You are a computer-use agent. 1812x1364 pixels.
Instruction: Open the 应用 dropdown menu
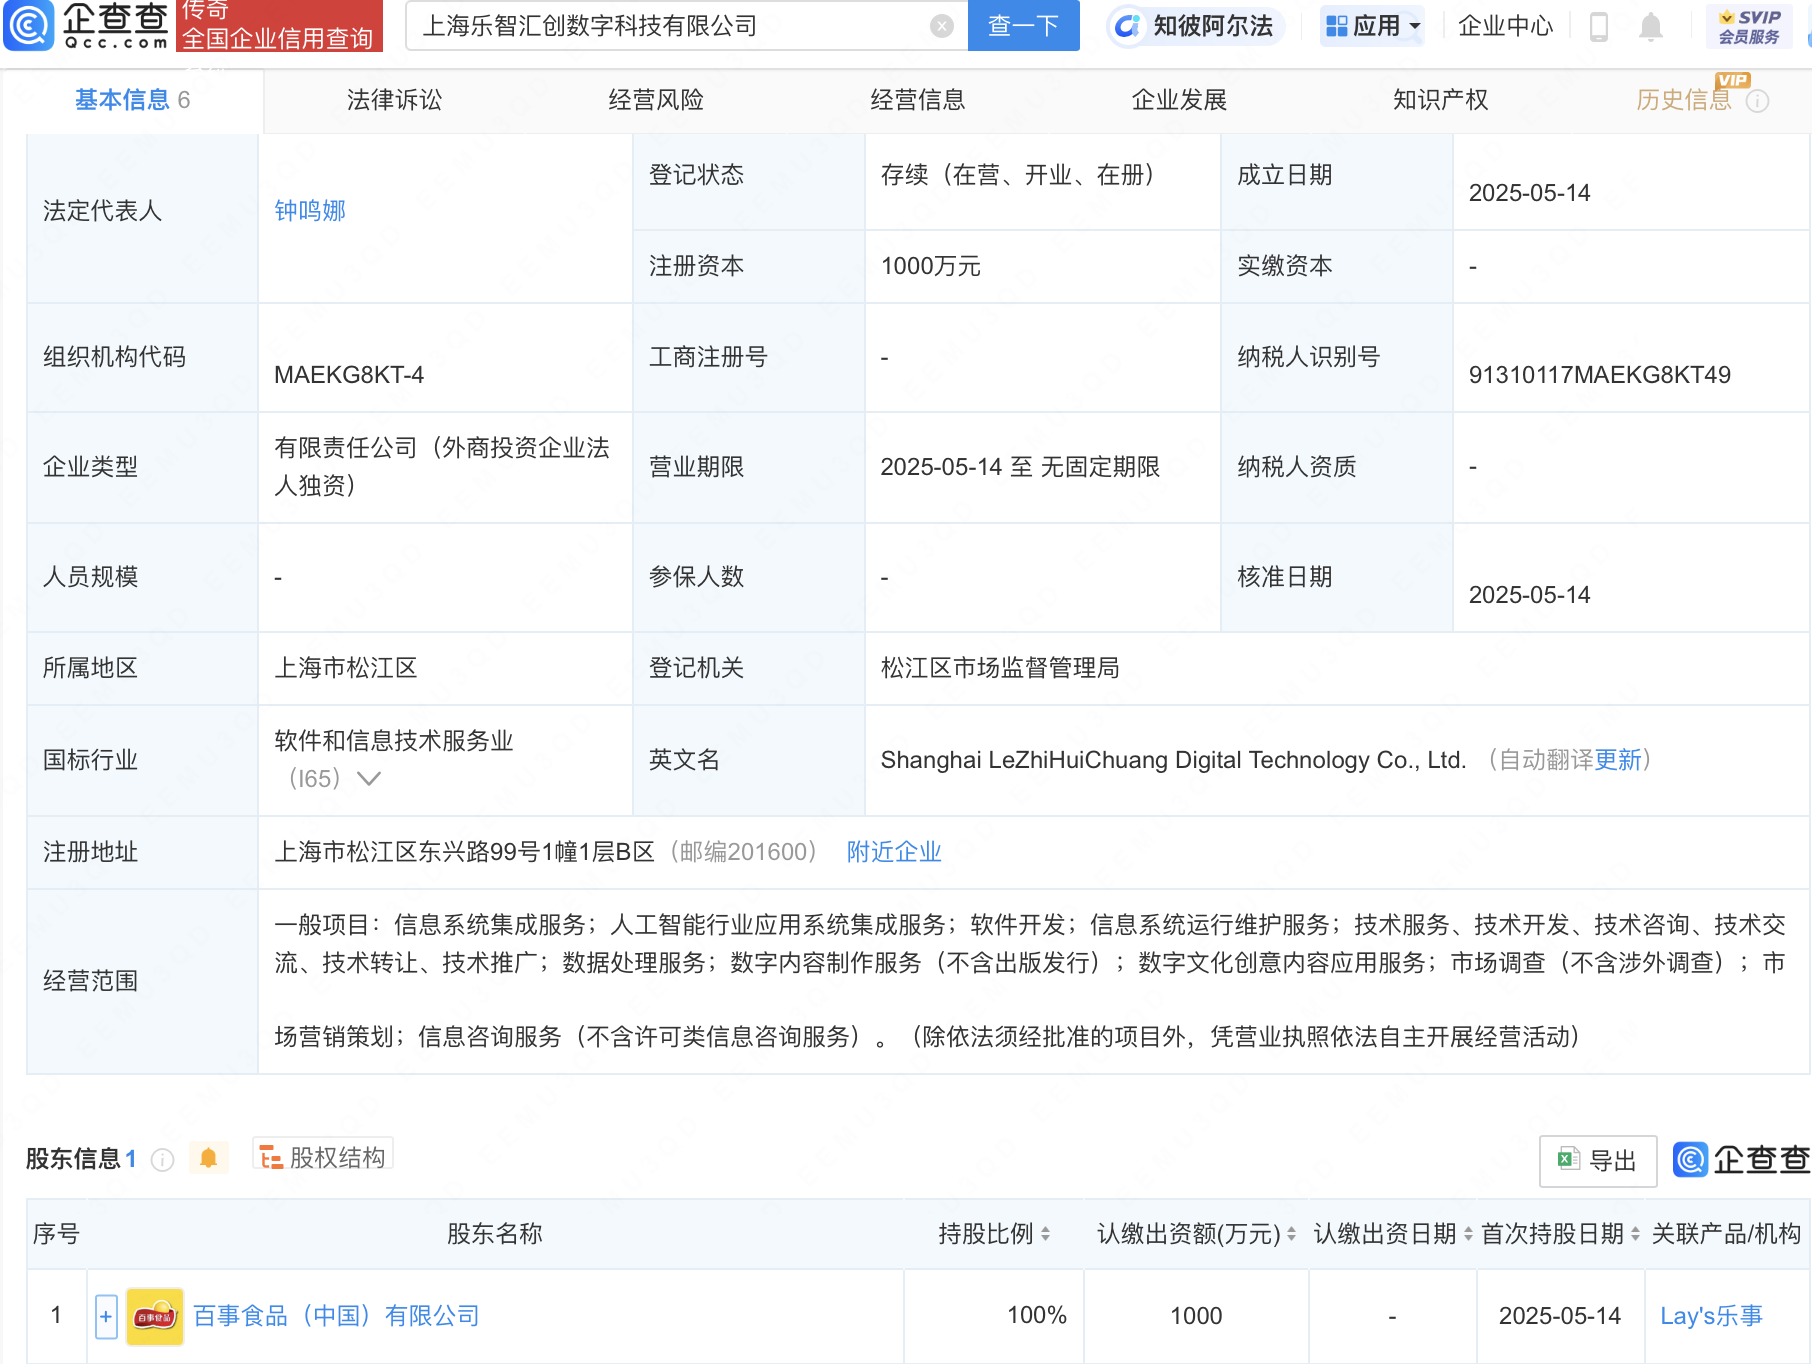pos(1373,26)
